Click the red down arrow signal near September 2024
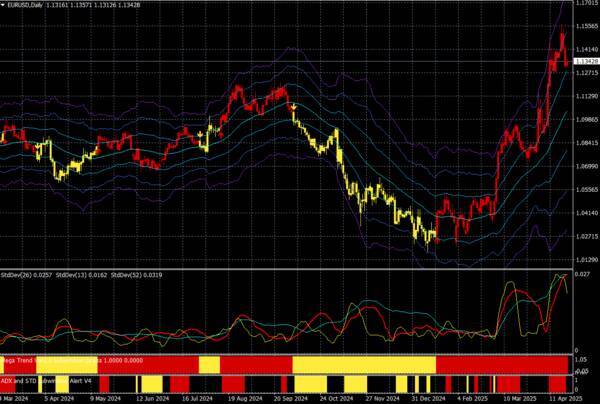Image resolution: width=600 pixels, height=404 pixels. [293, 105]
